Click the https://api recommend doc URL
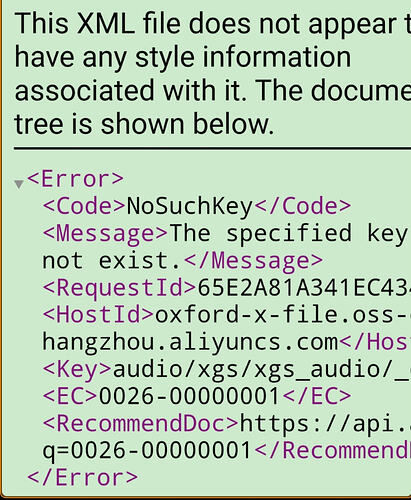This screenshot has width=411, height=500. pos(325,424)
